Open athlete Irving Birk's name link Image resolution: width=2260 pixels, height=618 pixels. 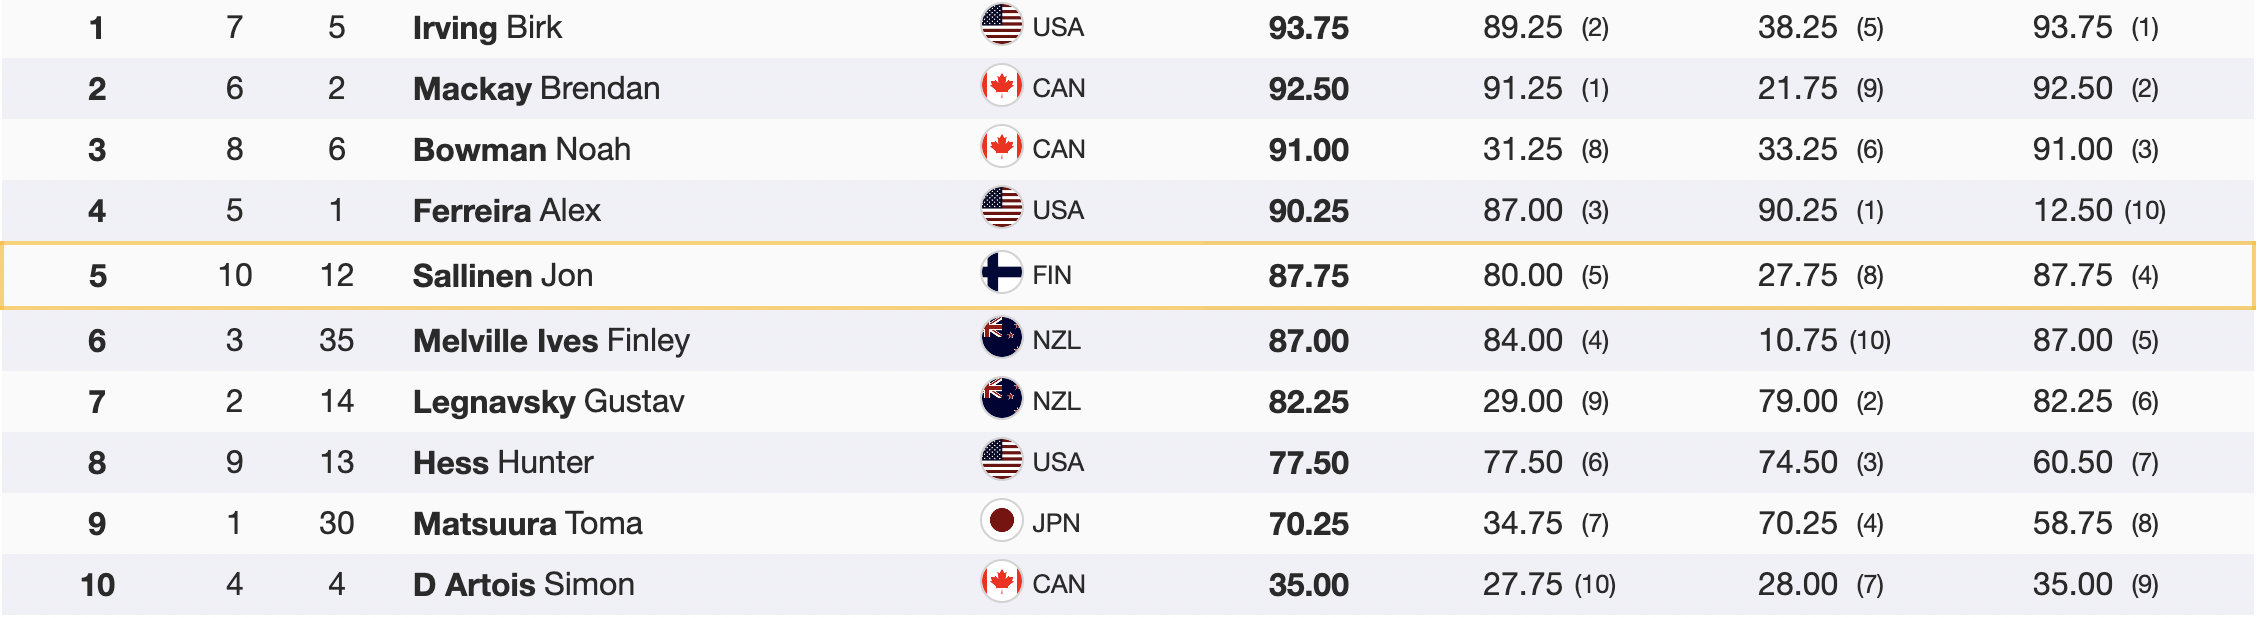tap(487, 27)
